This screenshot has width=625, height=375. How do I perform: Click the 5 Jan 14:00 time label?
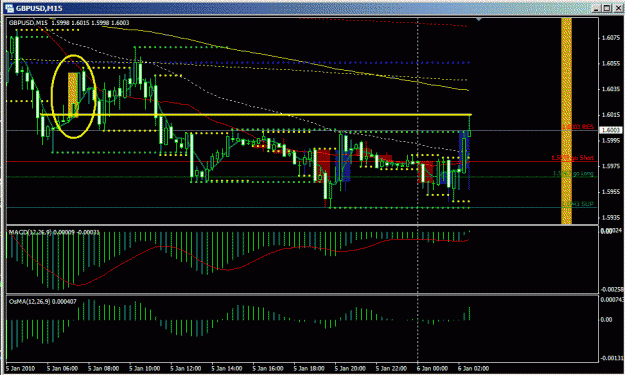pos(227,368)
